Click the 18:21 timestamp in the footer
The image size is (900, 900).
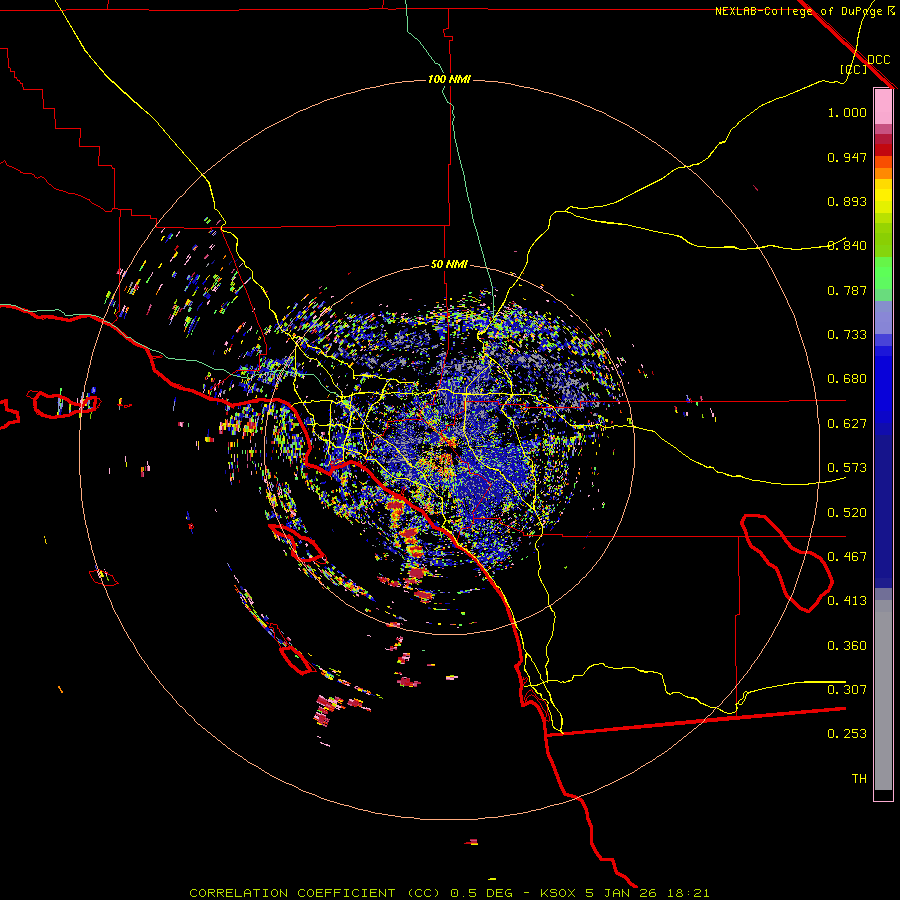[689, 893]
